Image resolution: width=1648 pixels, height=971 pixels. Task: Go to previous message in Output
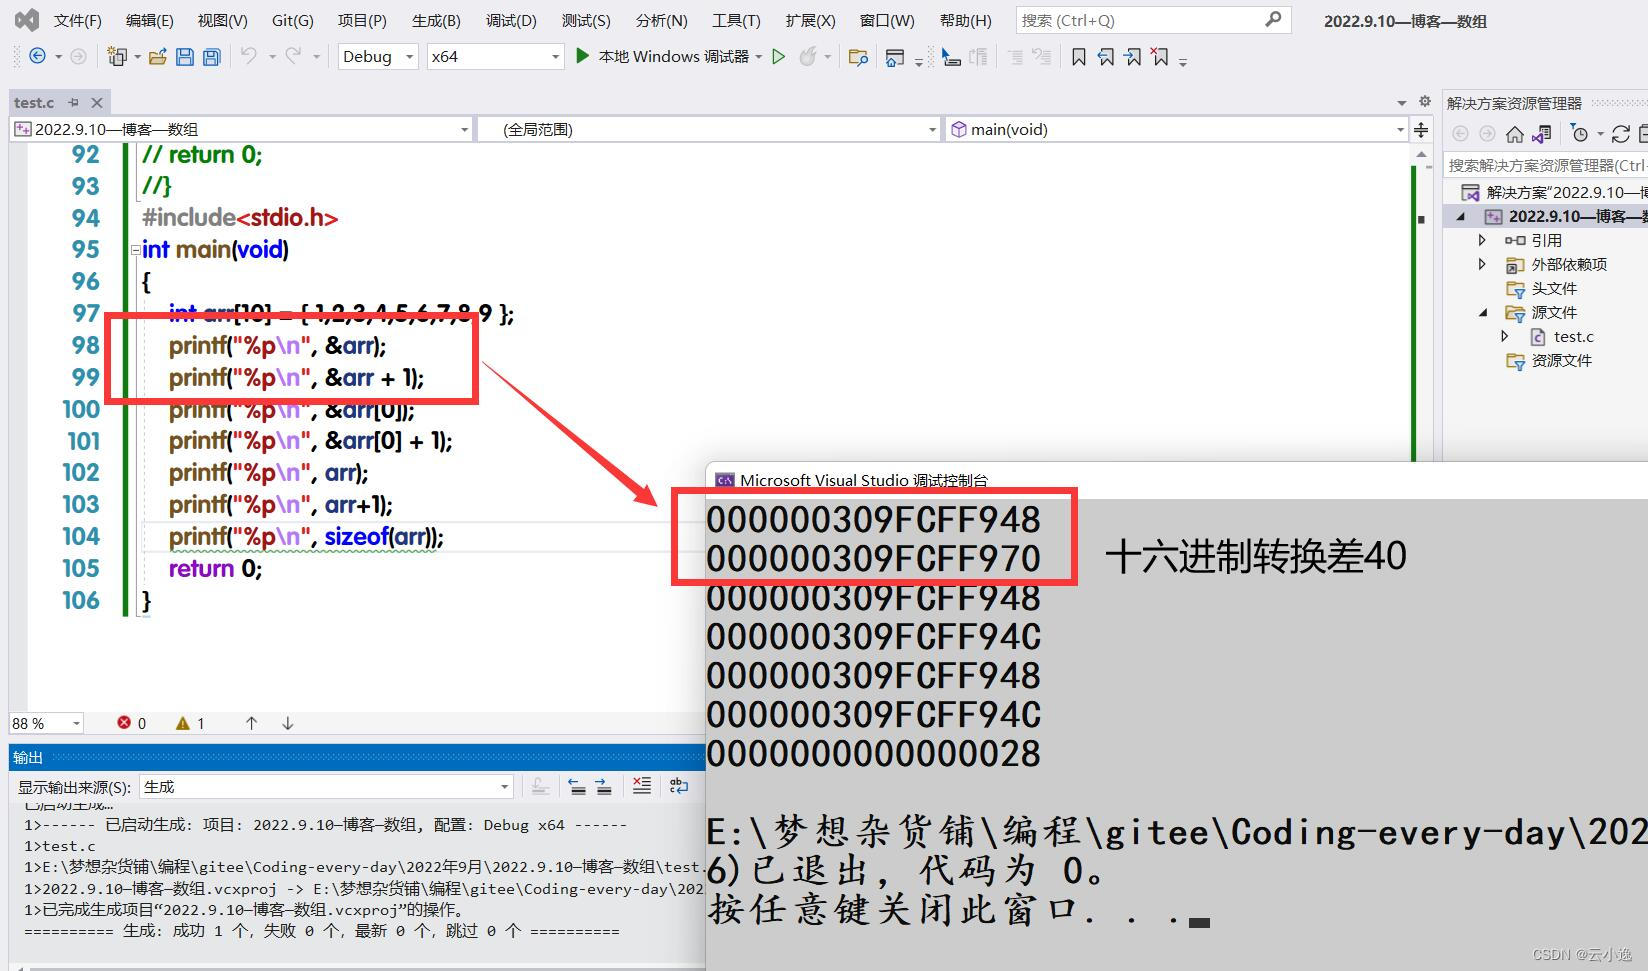[x=577, y=787]
